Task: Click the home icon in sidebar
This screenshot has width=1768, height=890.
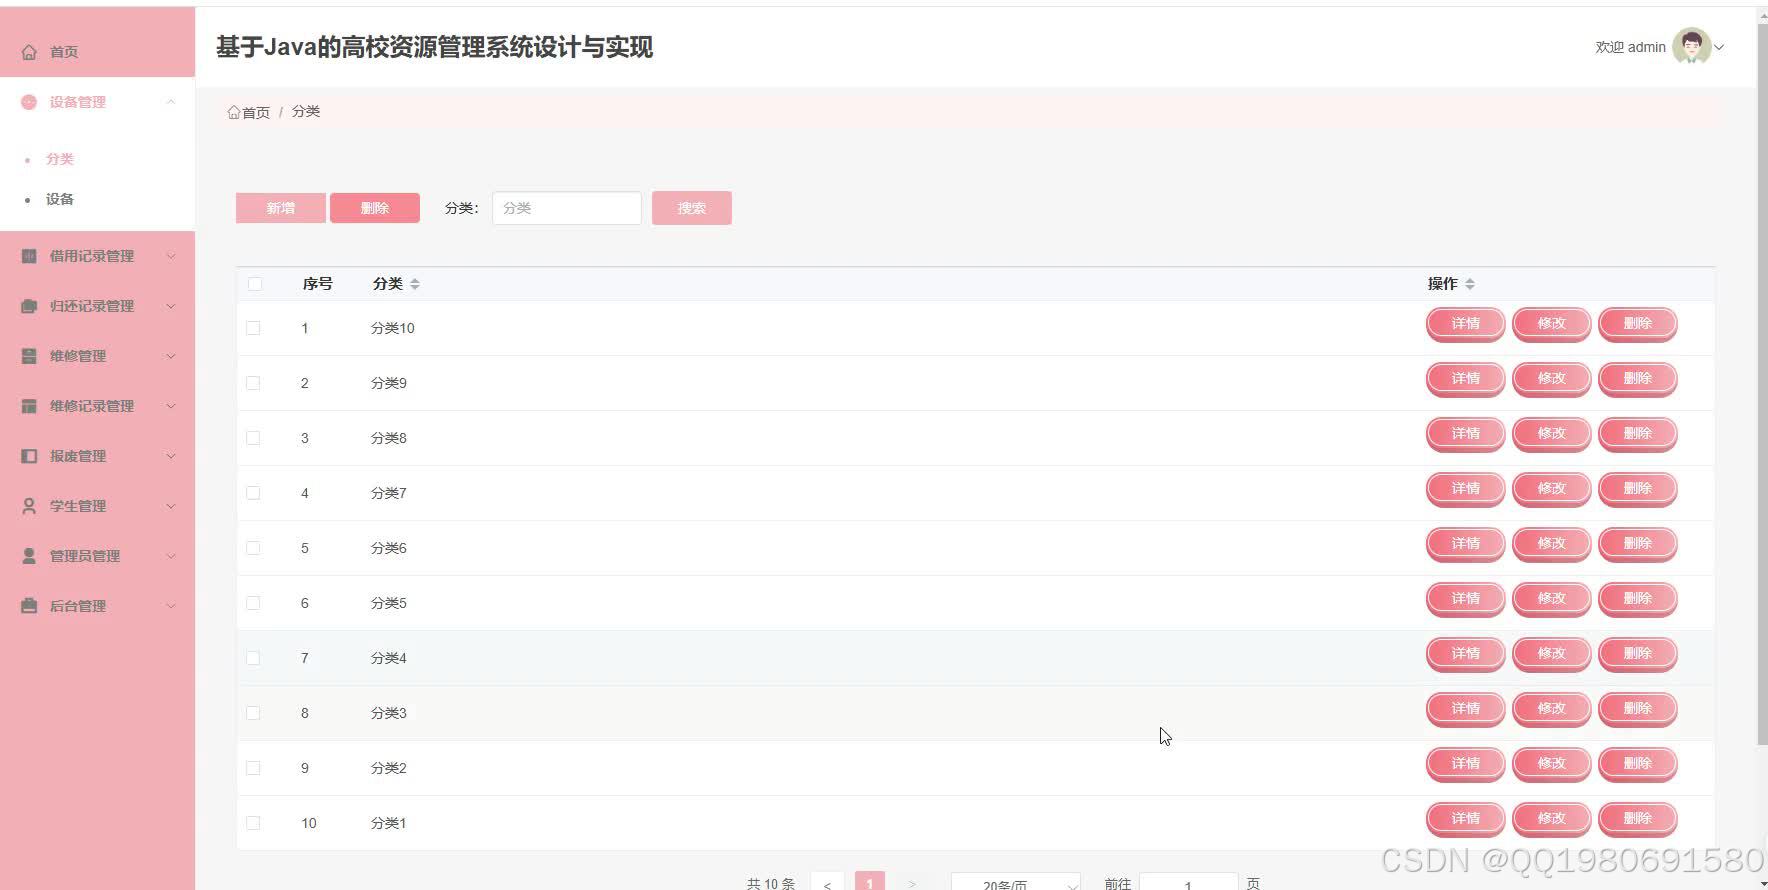Action: click(x=29, y=52)
